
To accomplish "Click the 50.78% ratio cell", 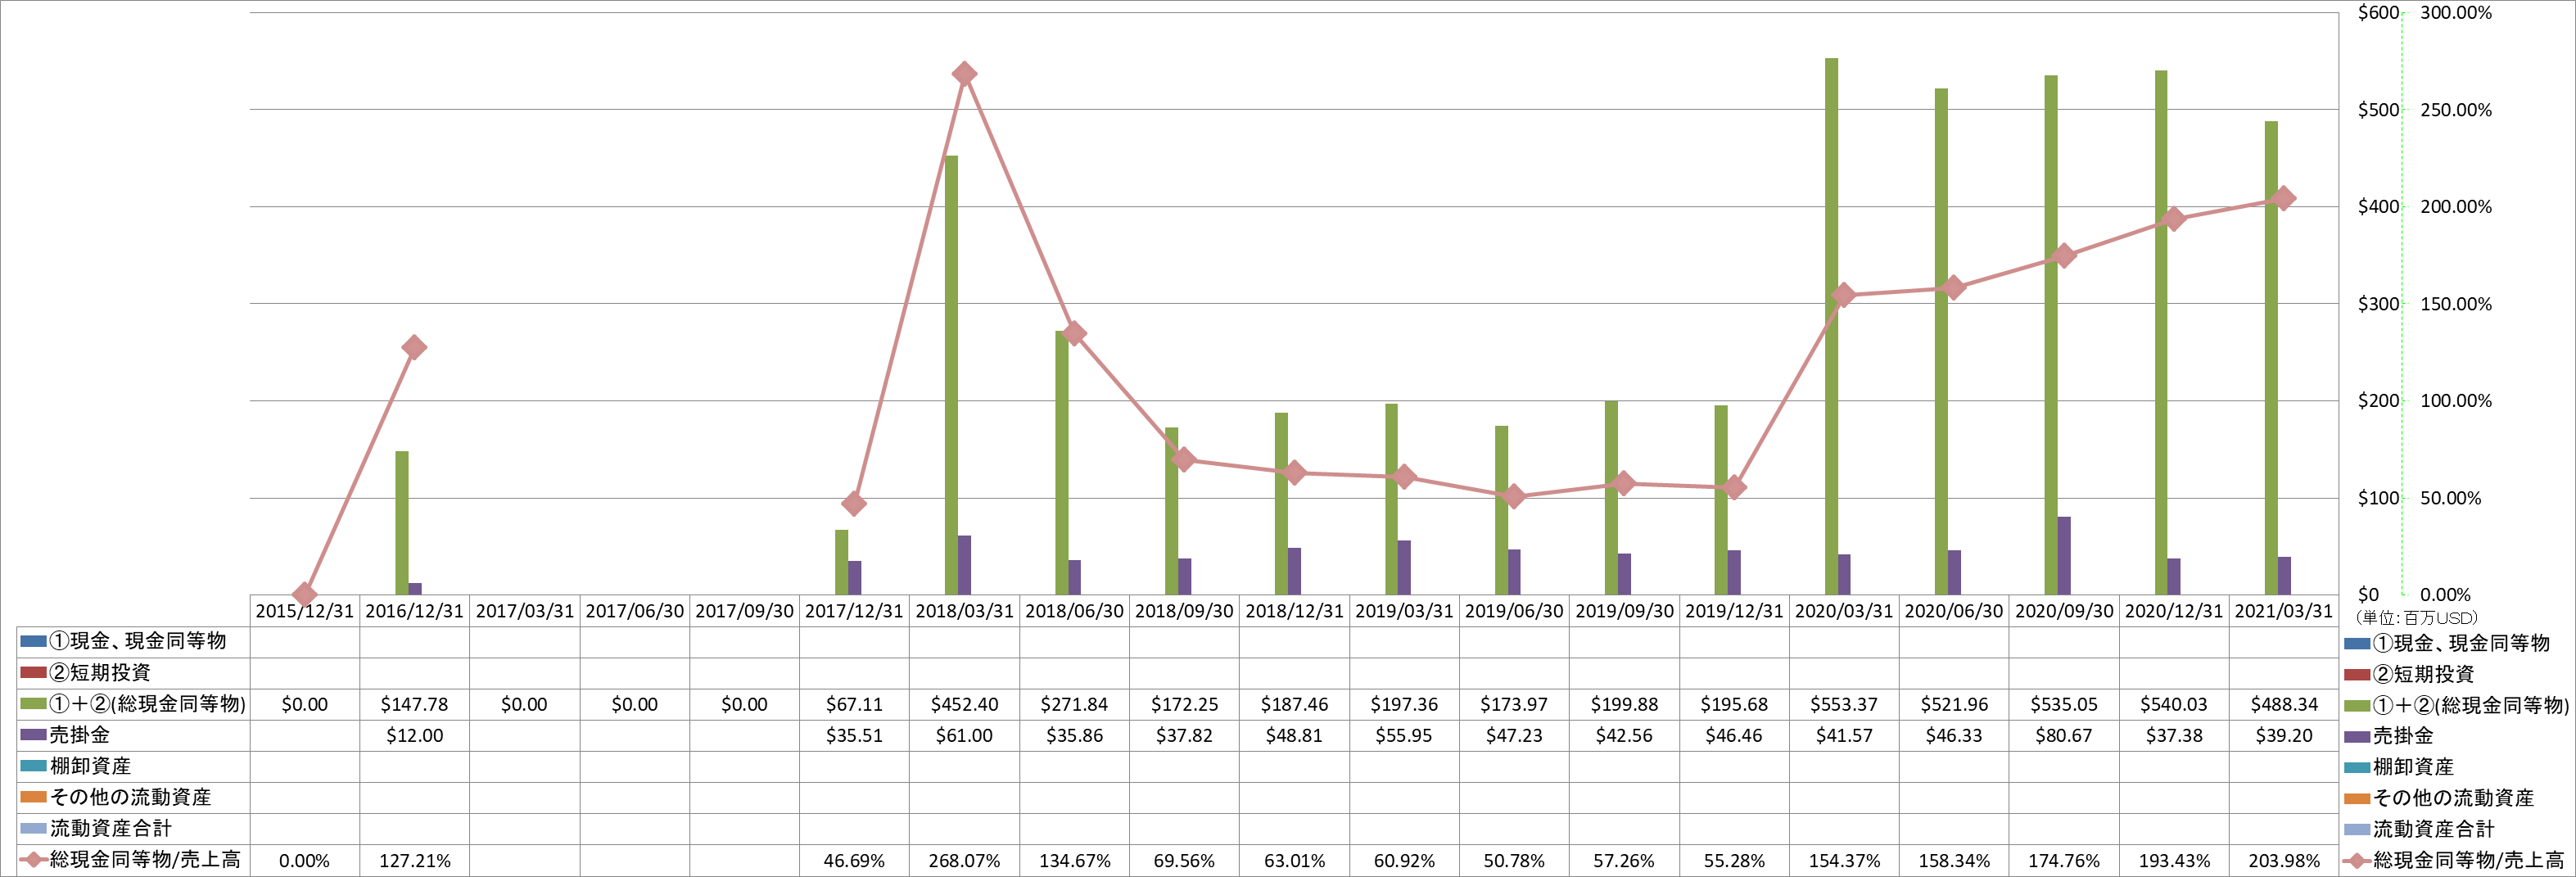I will (1514, 860).
